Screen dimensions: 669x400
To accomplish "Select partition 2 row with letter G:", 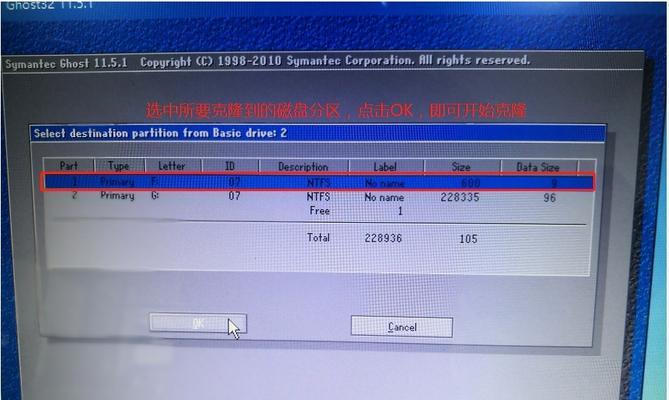I will pos(317,197).
